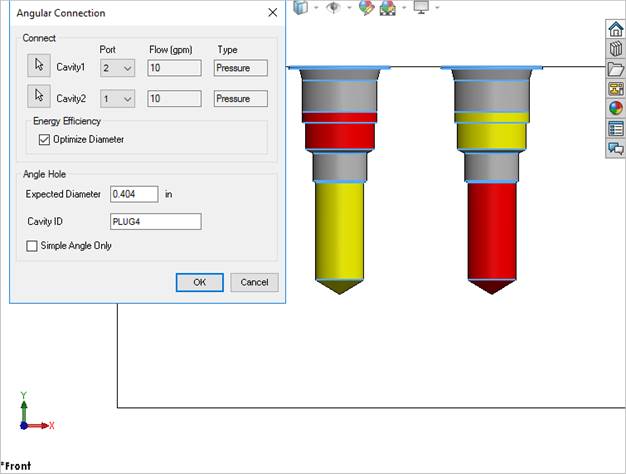Click the Cavity2 Flow input field
Screen dimensions: 626x474
coord(174,99)
